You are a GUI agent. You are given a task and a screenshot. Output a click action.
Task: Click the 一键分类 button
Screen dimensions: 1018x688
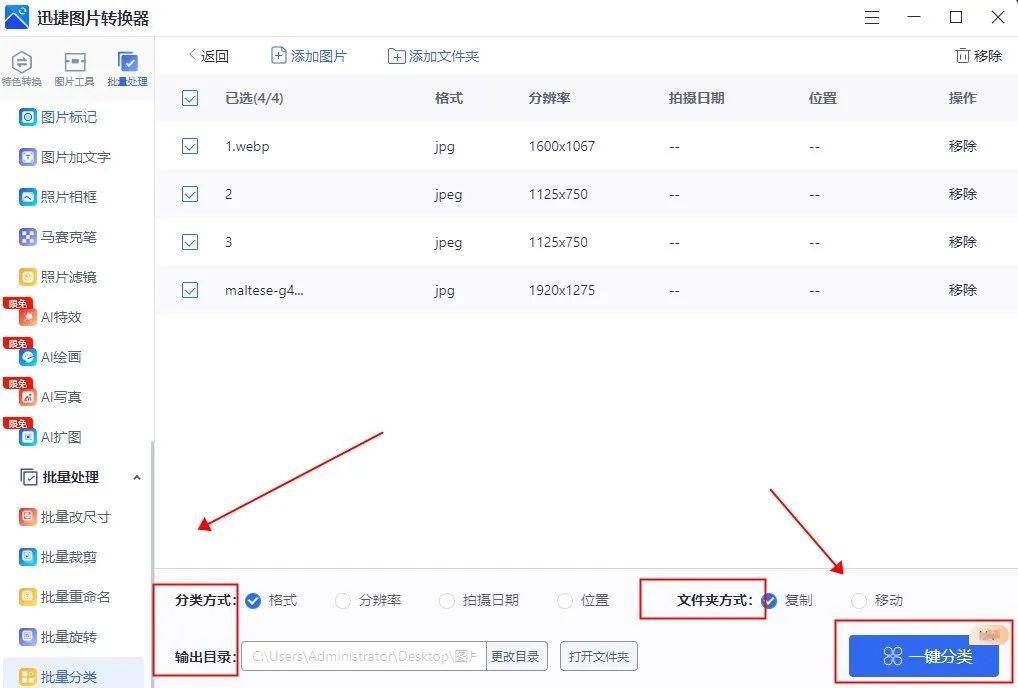[923, 656]
